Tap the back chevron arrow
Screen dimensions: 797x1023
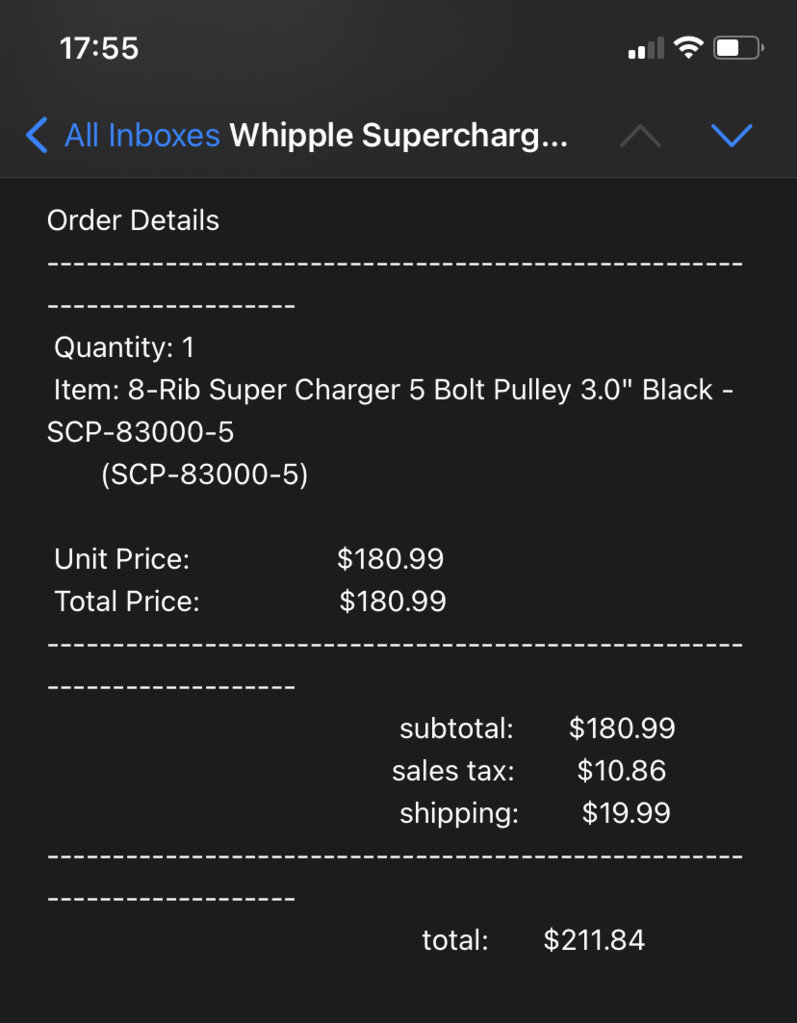coord(37,135)
